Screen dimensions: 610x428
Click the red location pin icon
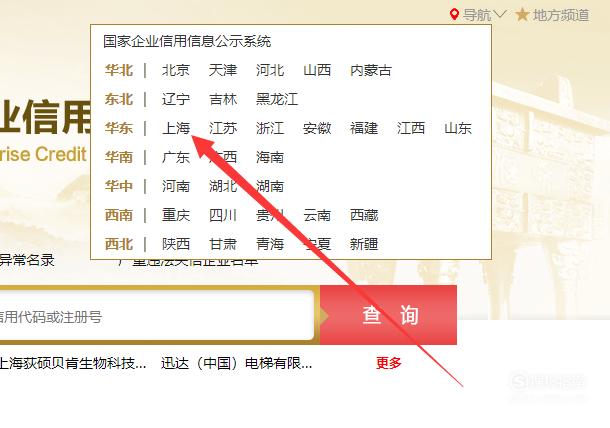pos(454,14)
